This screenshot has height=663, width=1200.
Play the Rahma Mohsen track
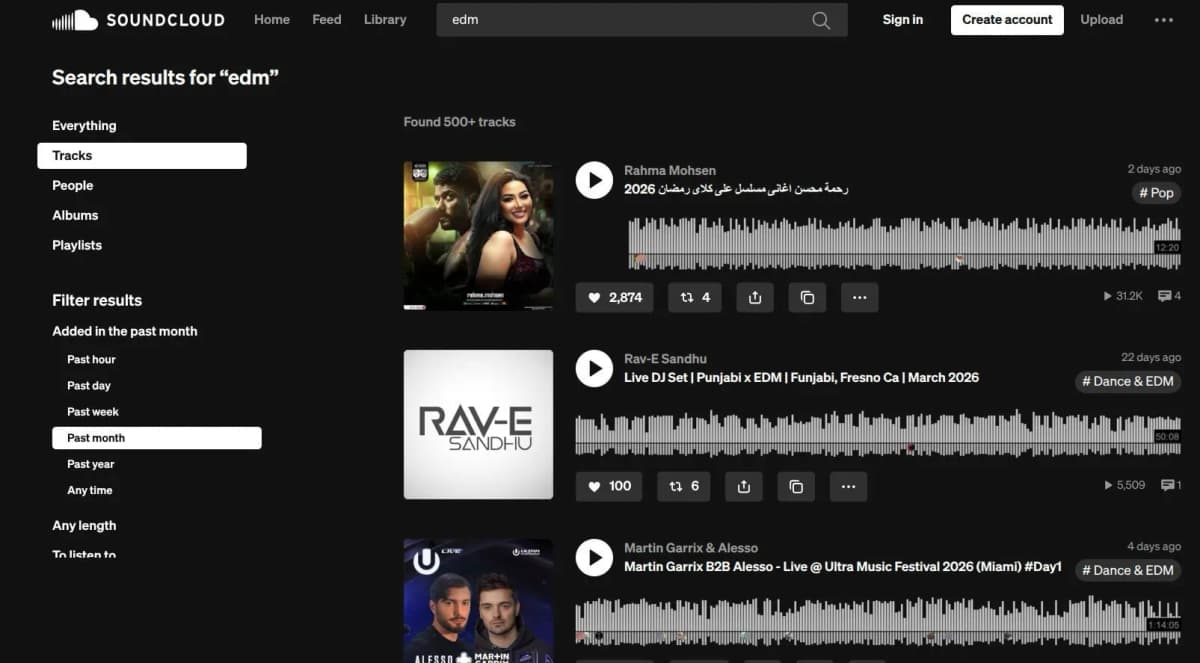point(594,181)
